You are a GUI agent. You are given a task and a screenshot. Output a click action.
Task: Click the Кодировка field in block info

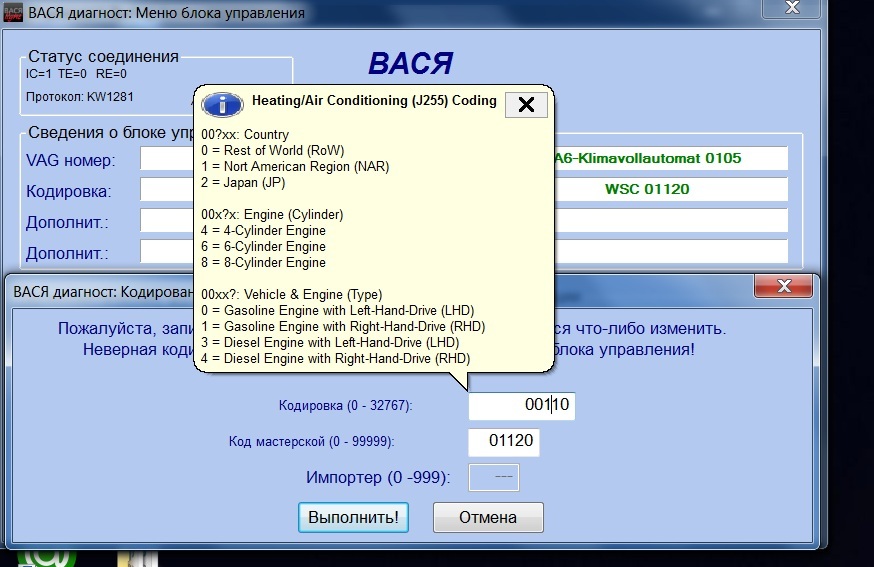click(x=167, y=190)
